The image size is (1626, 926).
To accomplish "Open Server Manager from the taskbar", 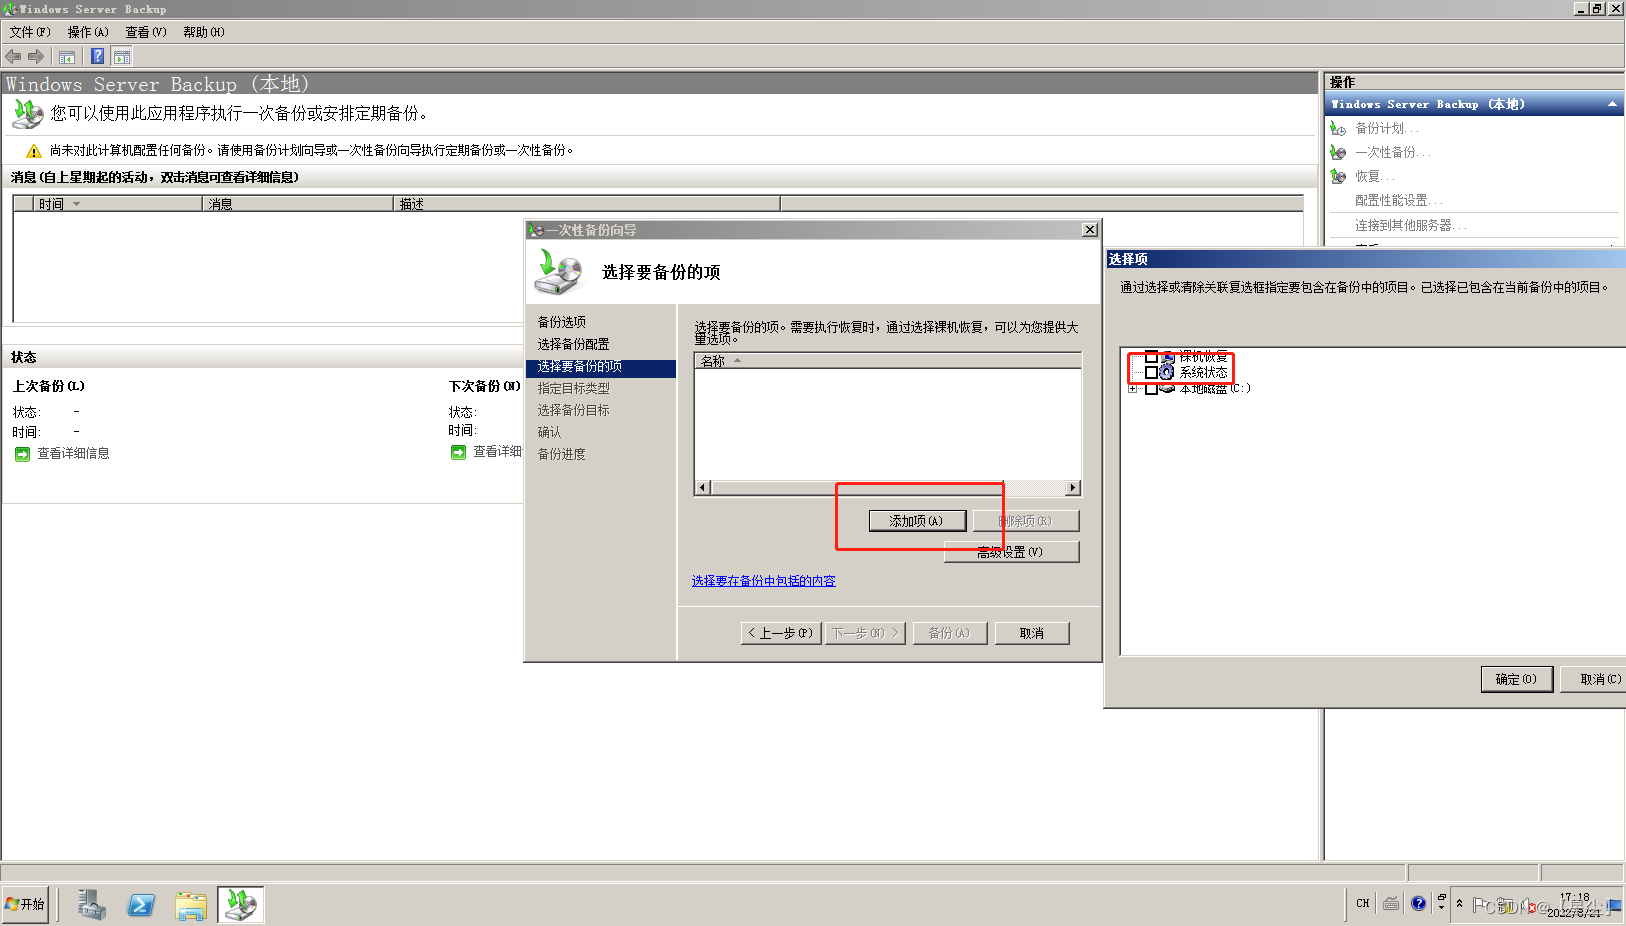I will [92, 905].
